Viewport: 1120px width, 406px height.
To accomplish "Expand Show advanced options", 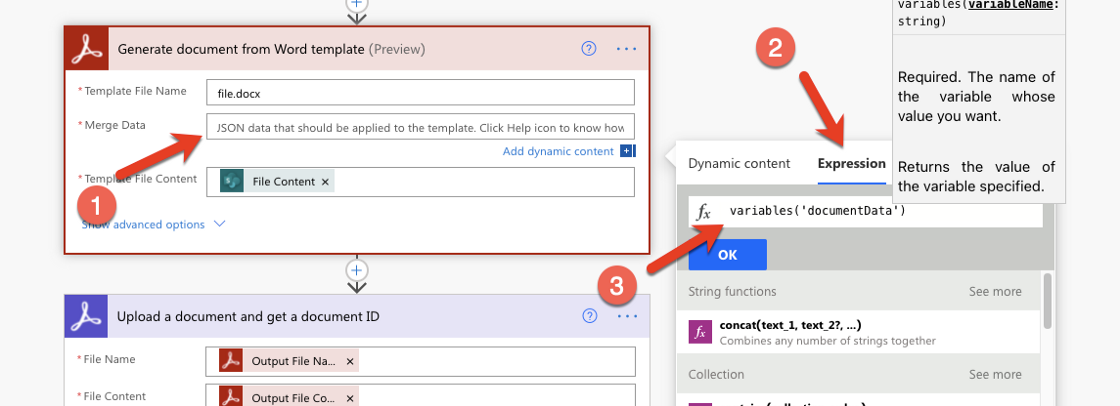I will [x=154, y=224].
